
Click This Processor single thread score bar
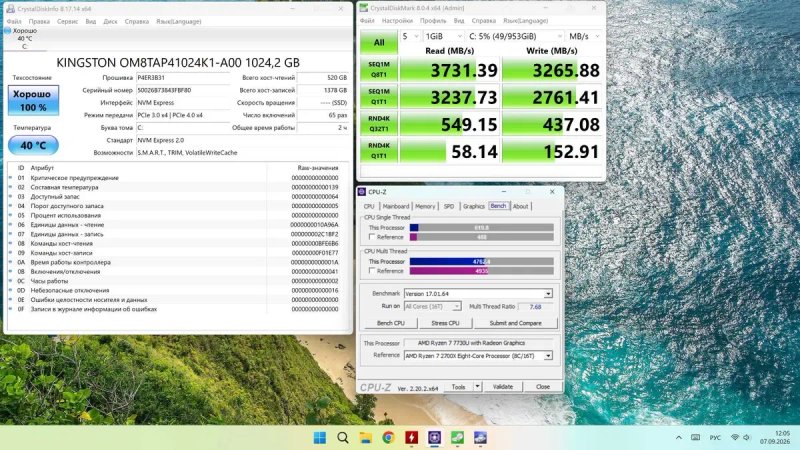pos(482,228)
